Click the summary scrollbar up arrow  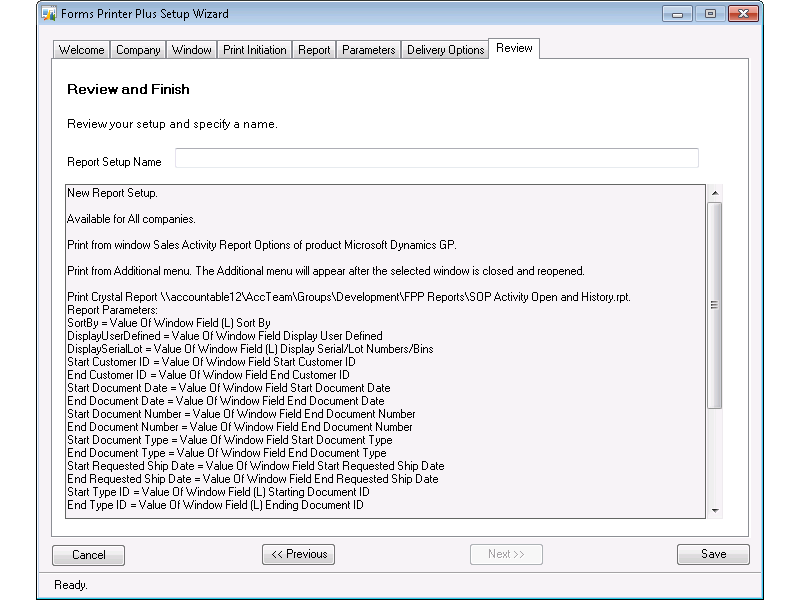tap(714, 193)
